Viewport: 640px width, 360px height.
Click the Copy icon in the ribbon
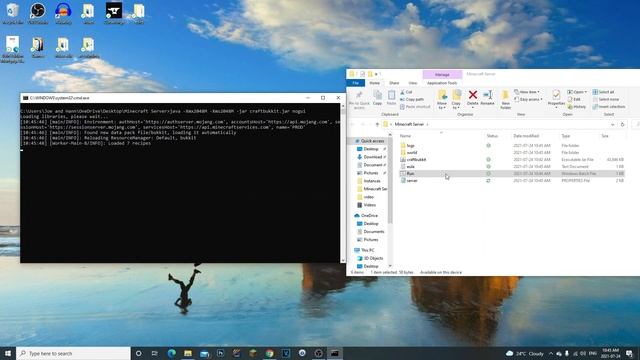pyautogui.click(x=378, y=98)
